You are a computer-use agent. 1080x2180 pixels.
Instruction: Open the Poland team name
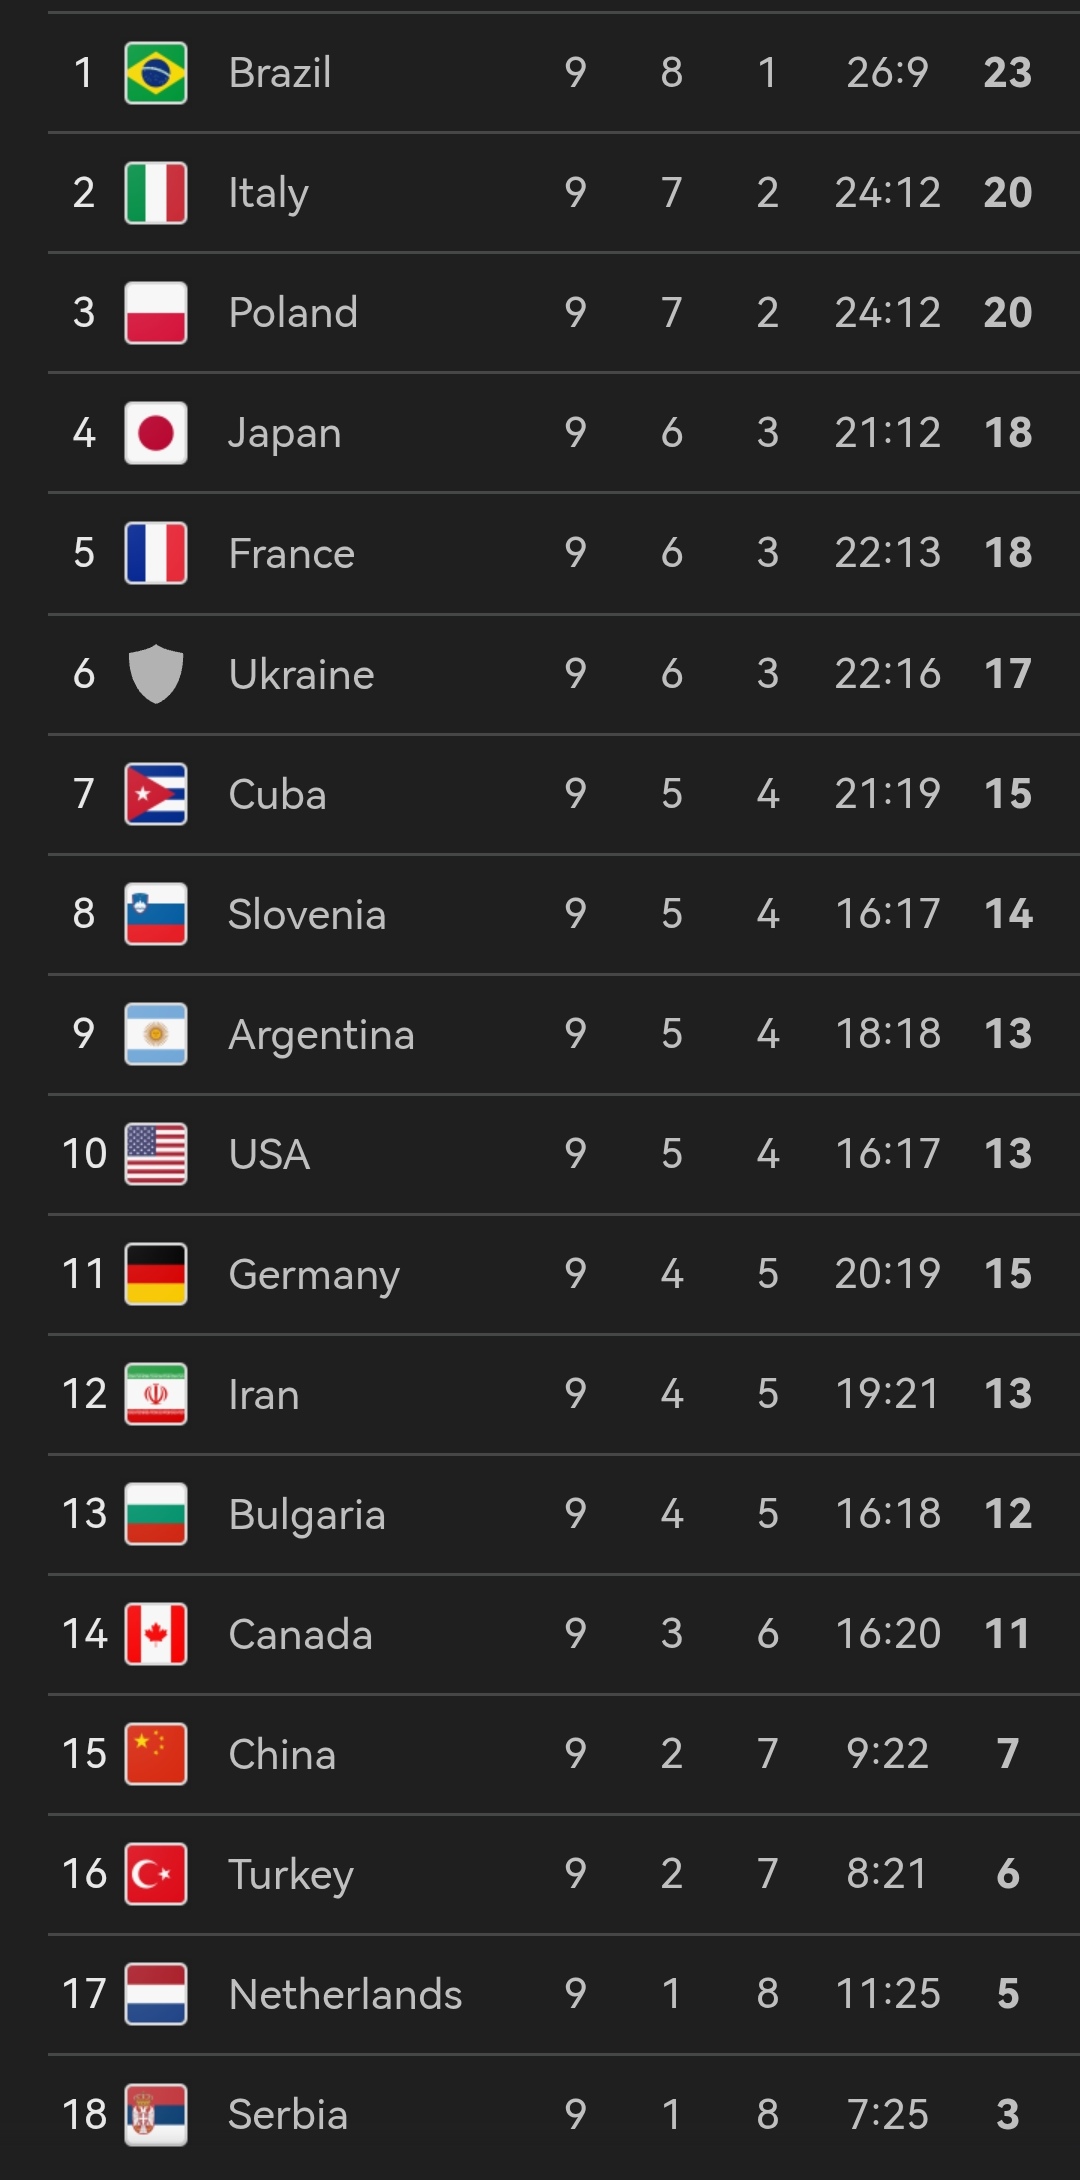pos(293,313)
